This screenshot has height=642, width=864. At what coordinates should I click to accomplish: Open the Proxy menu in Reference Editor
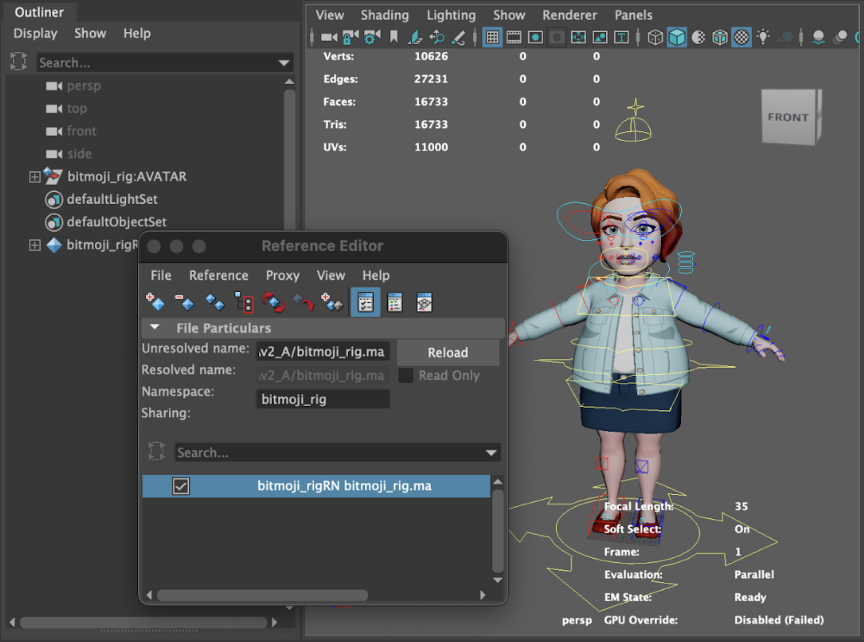pyautogui.click(x=282, y=275)
